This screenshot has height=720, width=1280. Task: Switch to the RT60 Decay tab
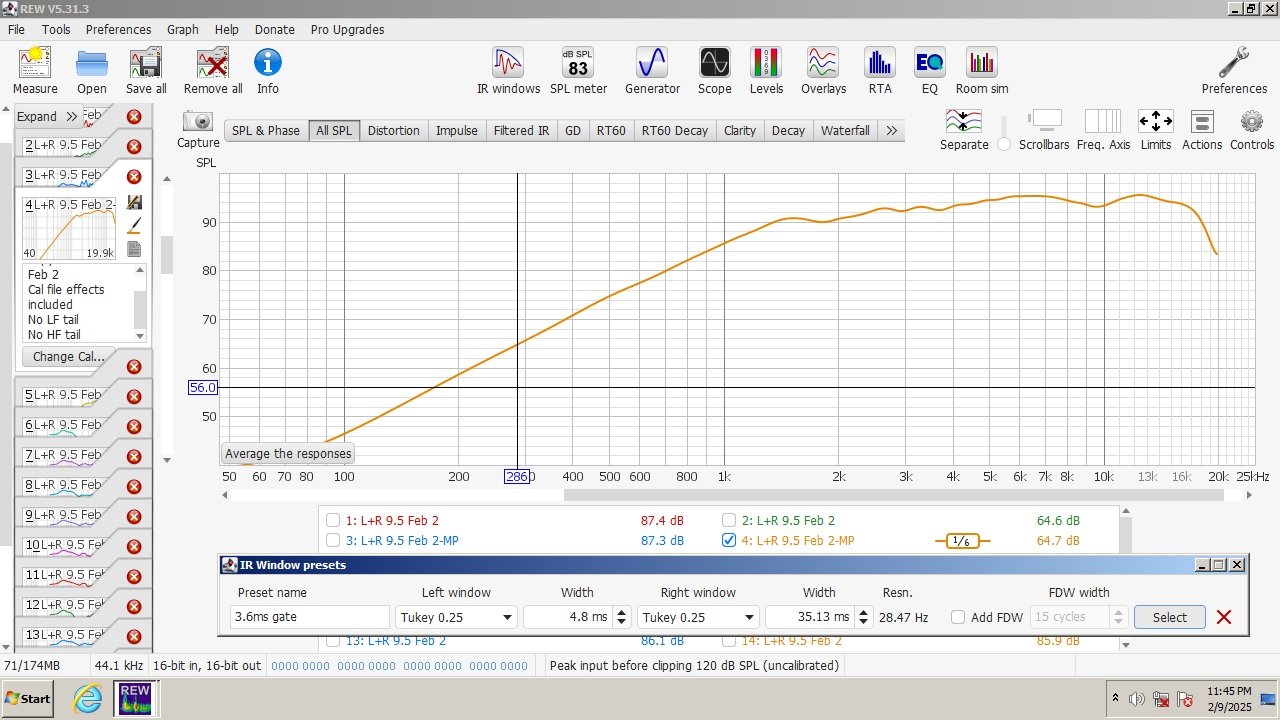coord(675,130)
